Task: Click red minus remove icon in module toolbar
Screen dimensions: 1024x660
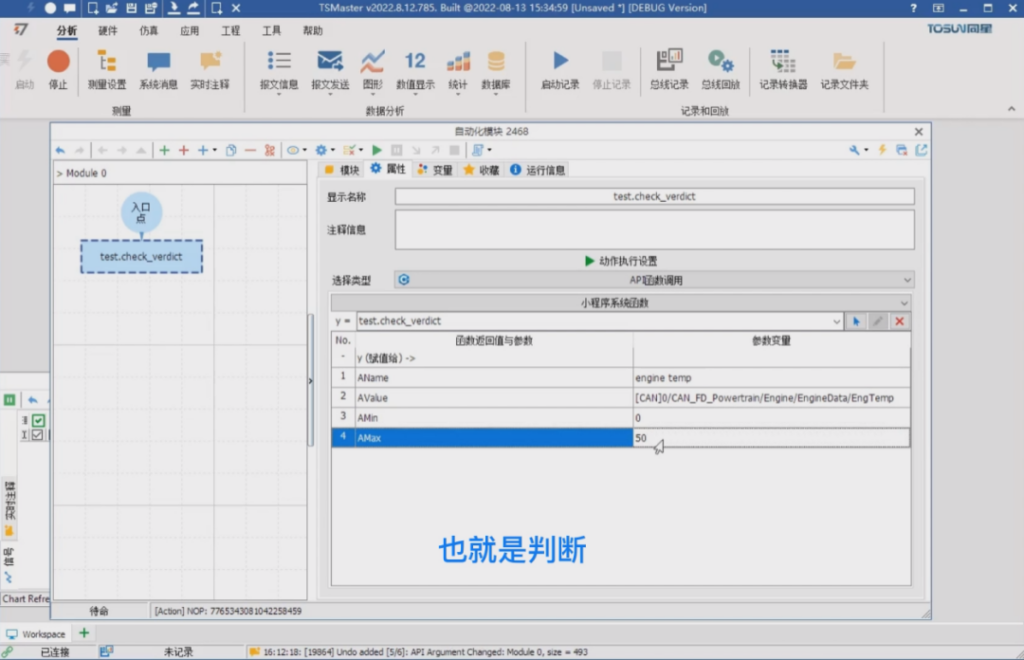Action: pyautogui.click(x=250, y=150)
